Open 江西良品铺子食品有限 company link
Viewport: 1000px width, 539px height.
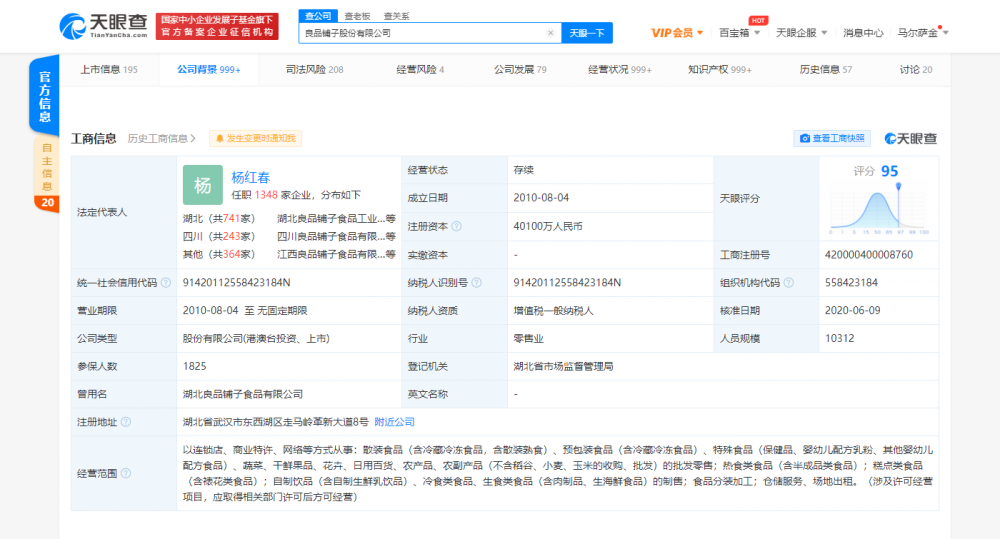pos(336,255)
